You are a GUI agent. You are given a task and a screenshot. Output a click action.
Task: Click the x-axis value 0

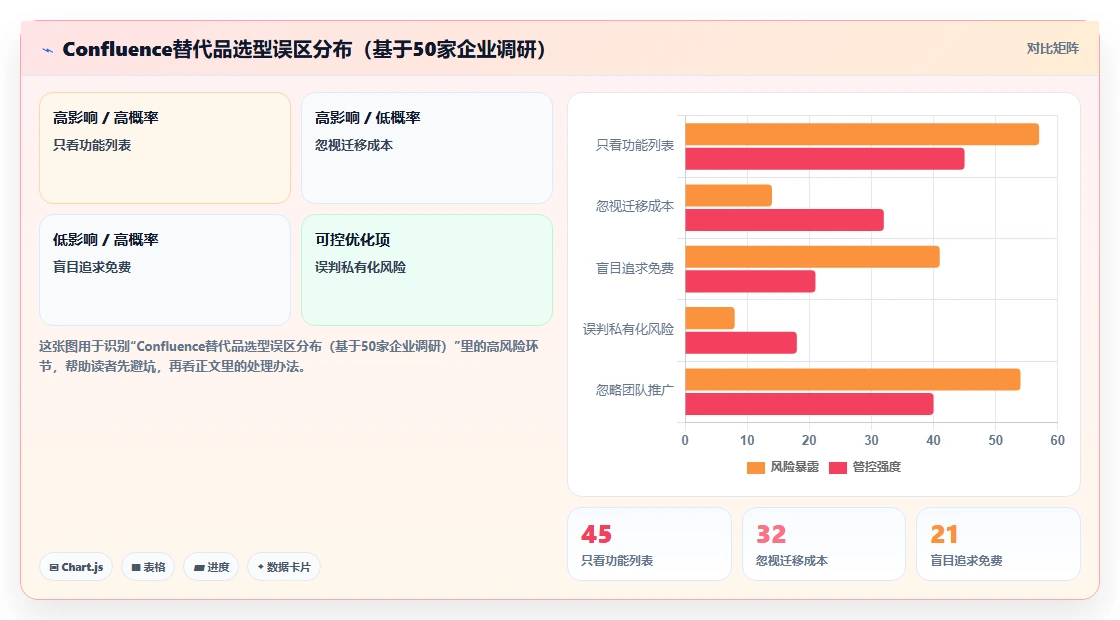point(685,441)
